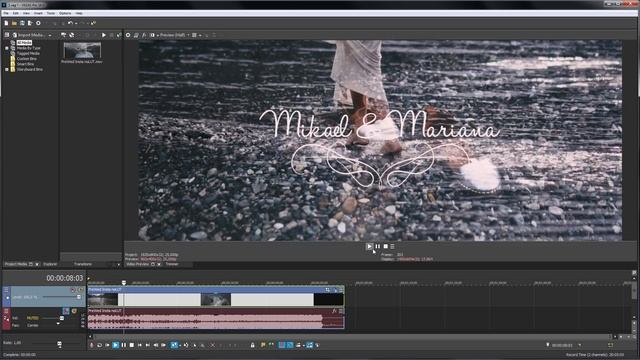Viewport: 640px width, 360px height.
Task: Expand the Storyboard Bins node
Action: point(7,69)
